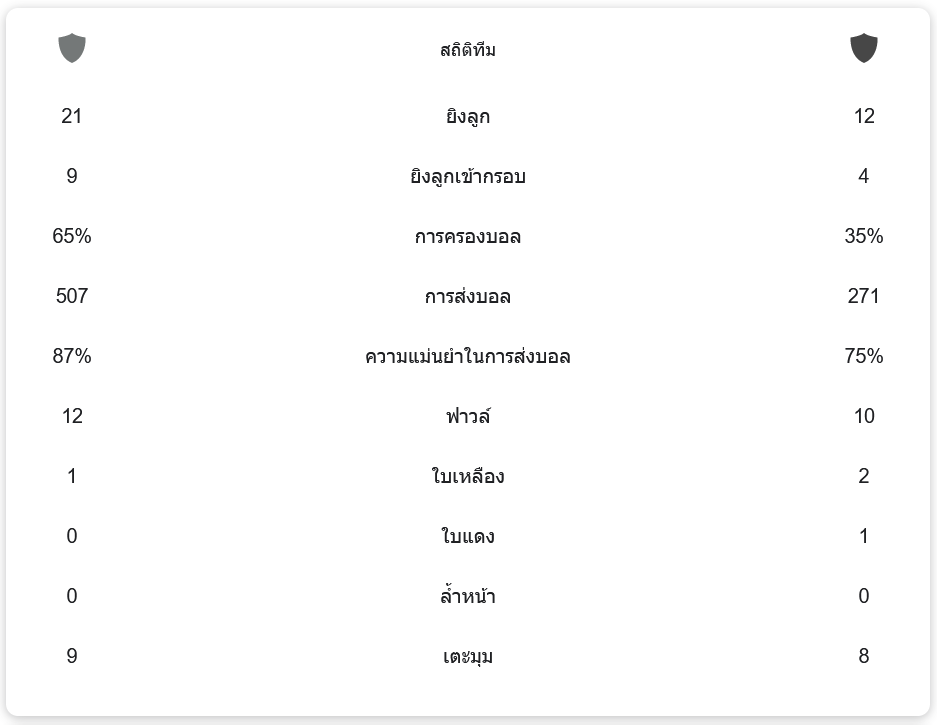Click the left team's 65% possession value
The image size is (937, 725).
click(x=72, y=237)
